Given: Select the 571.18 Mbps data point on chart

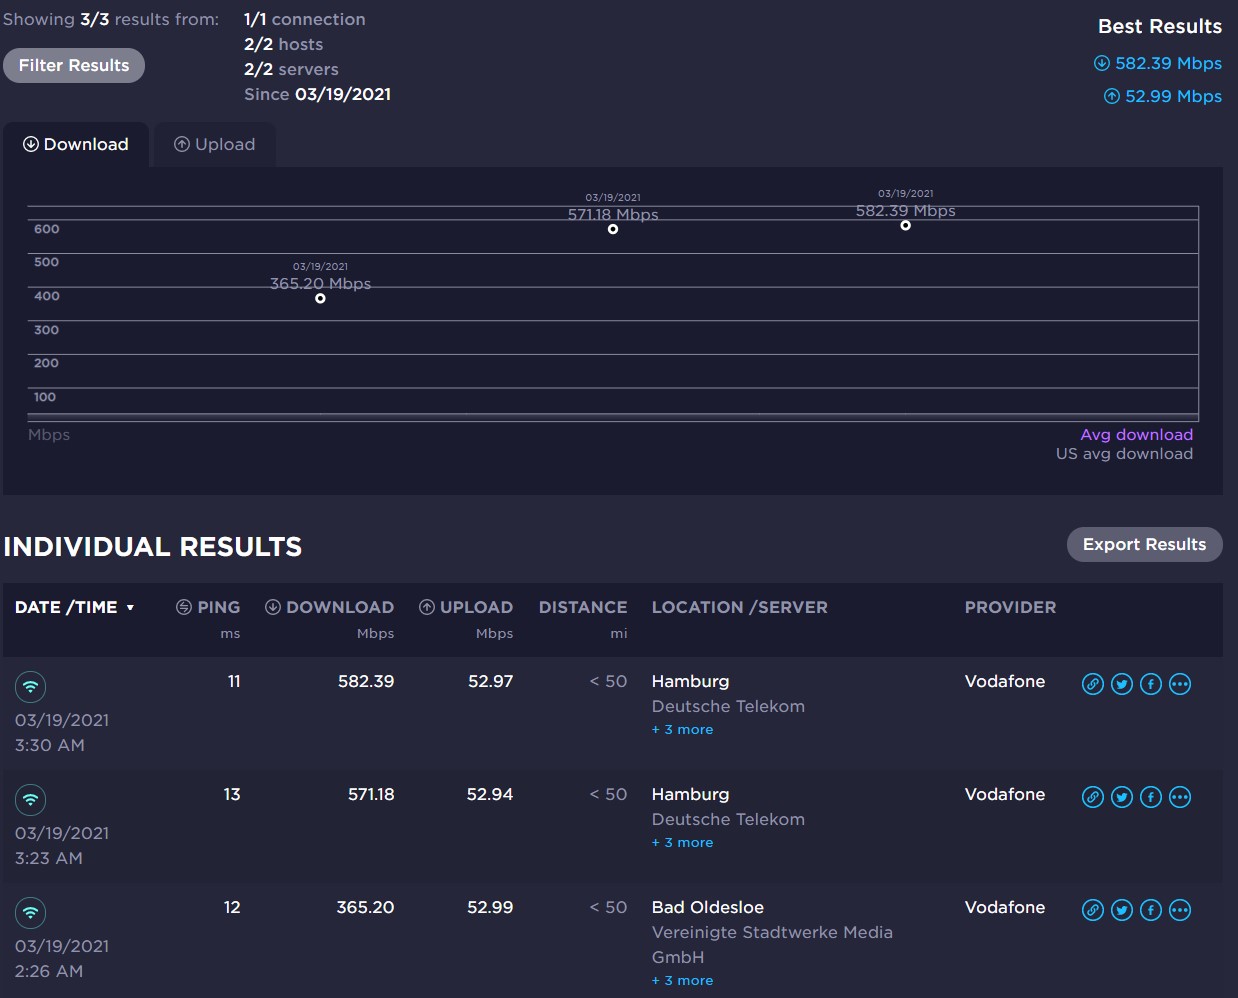Looking at the screenshot, I should [613, 229].
